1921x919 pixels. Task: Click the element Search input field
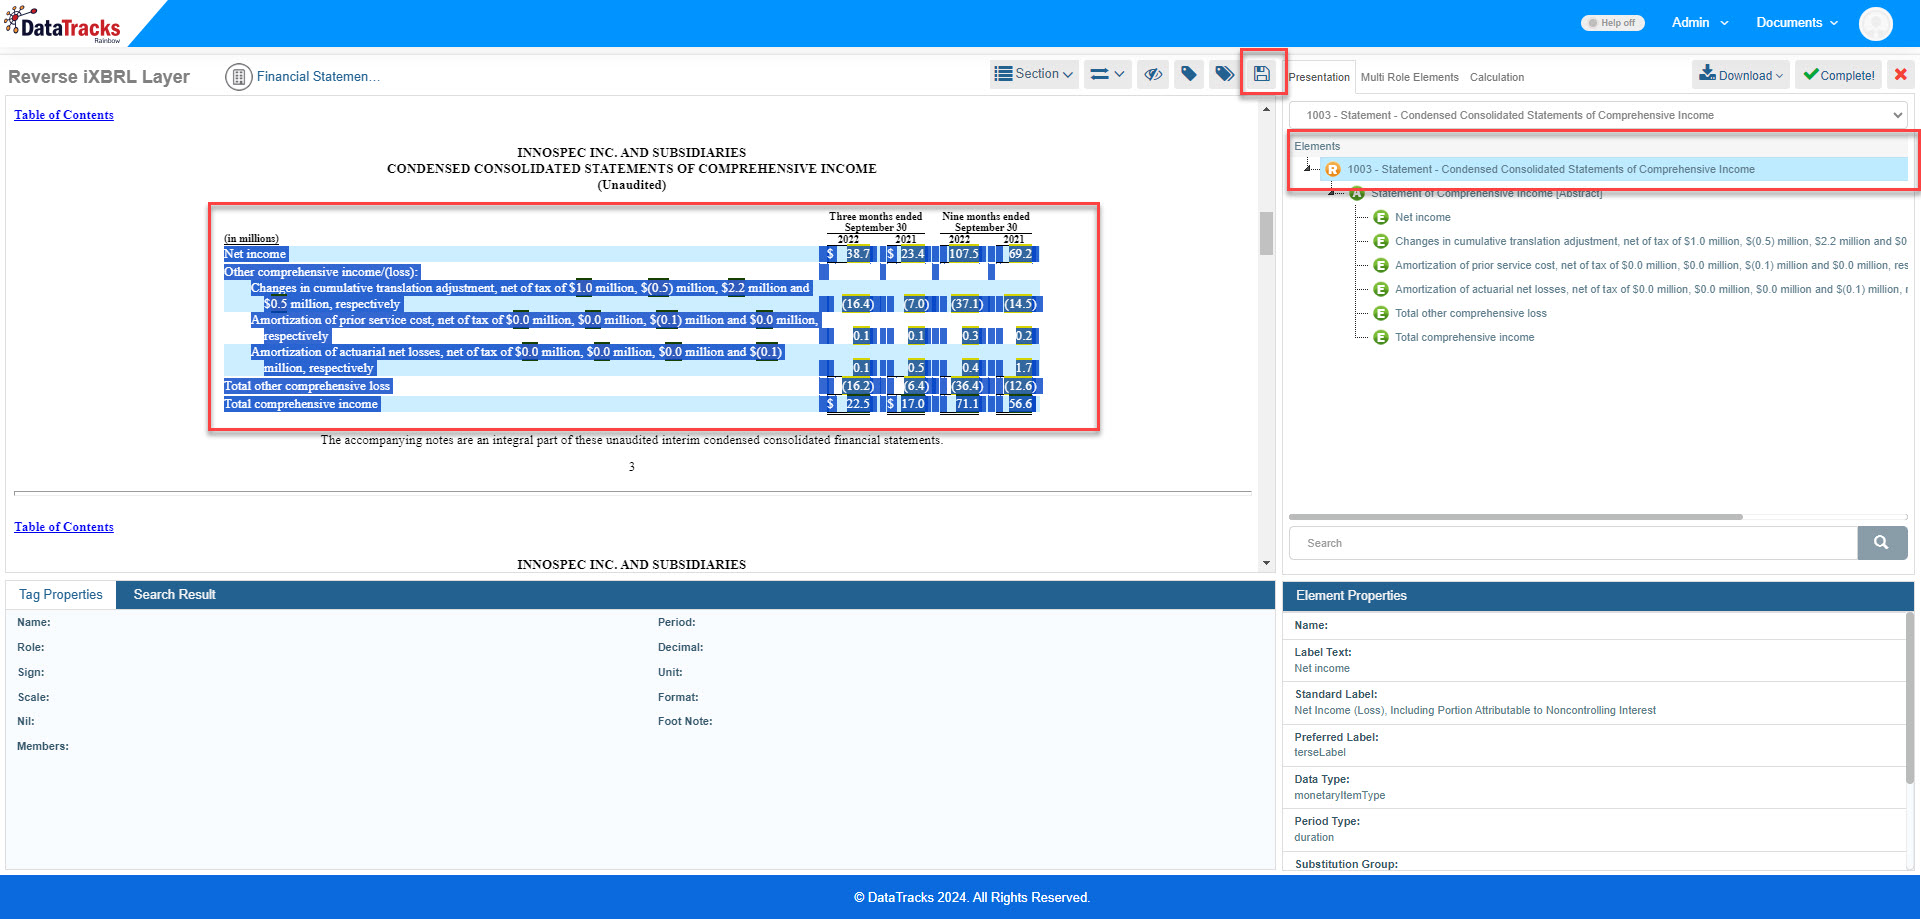pyautogui.click(x=1573, y=543)
